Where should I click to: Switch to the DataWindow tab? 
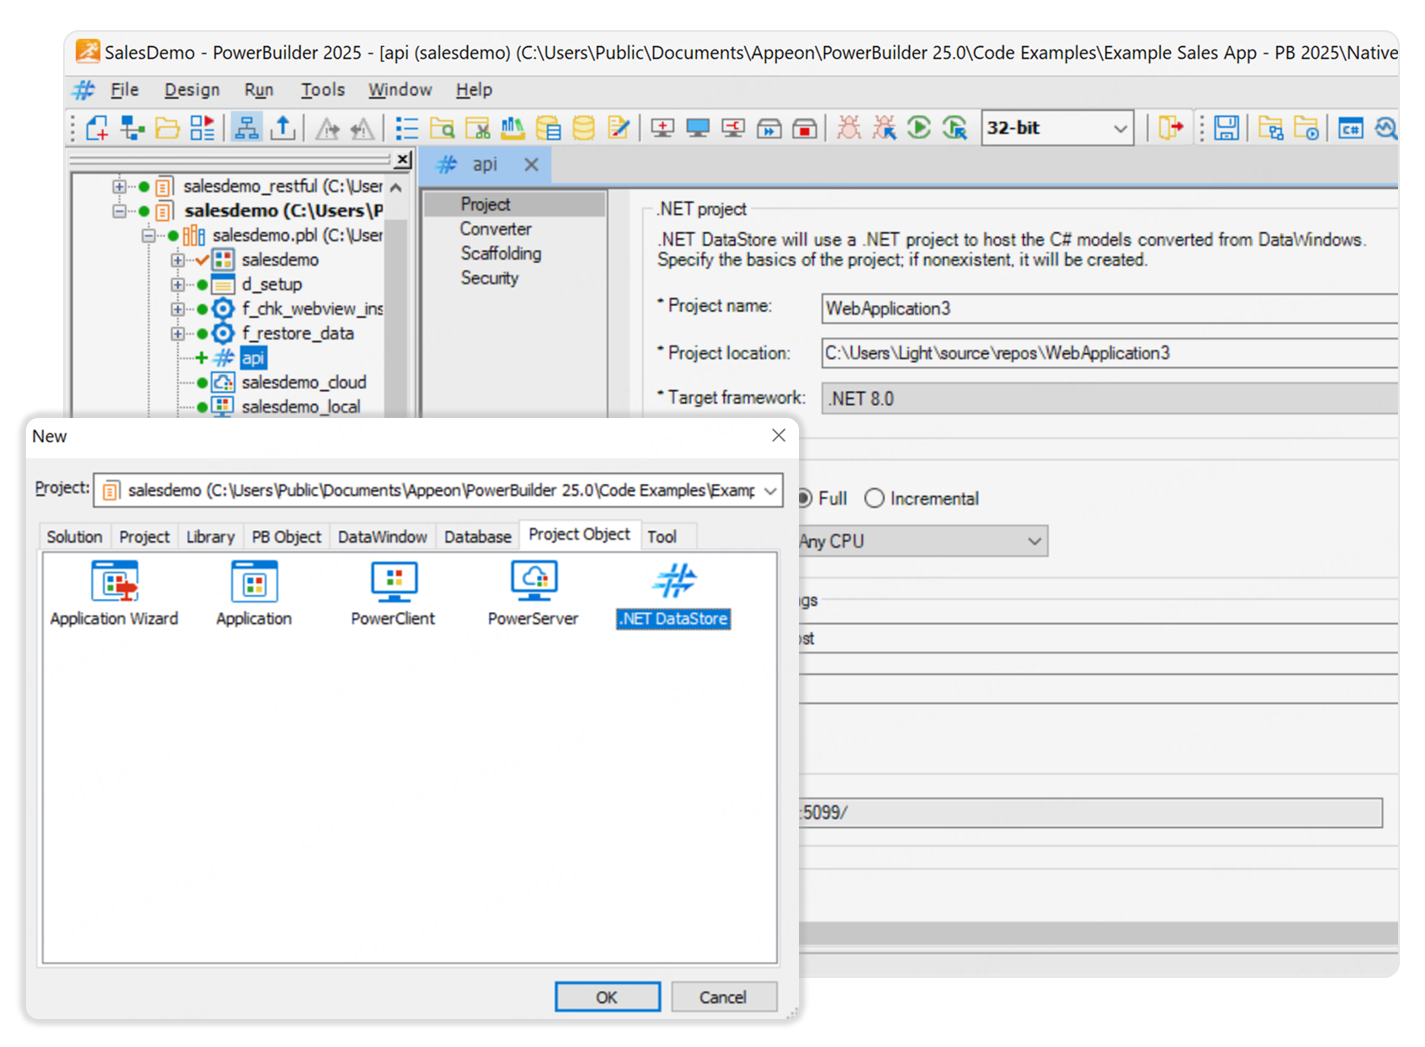coord(382,537)
